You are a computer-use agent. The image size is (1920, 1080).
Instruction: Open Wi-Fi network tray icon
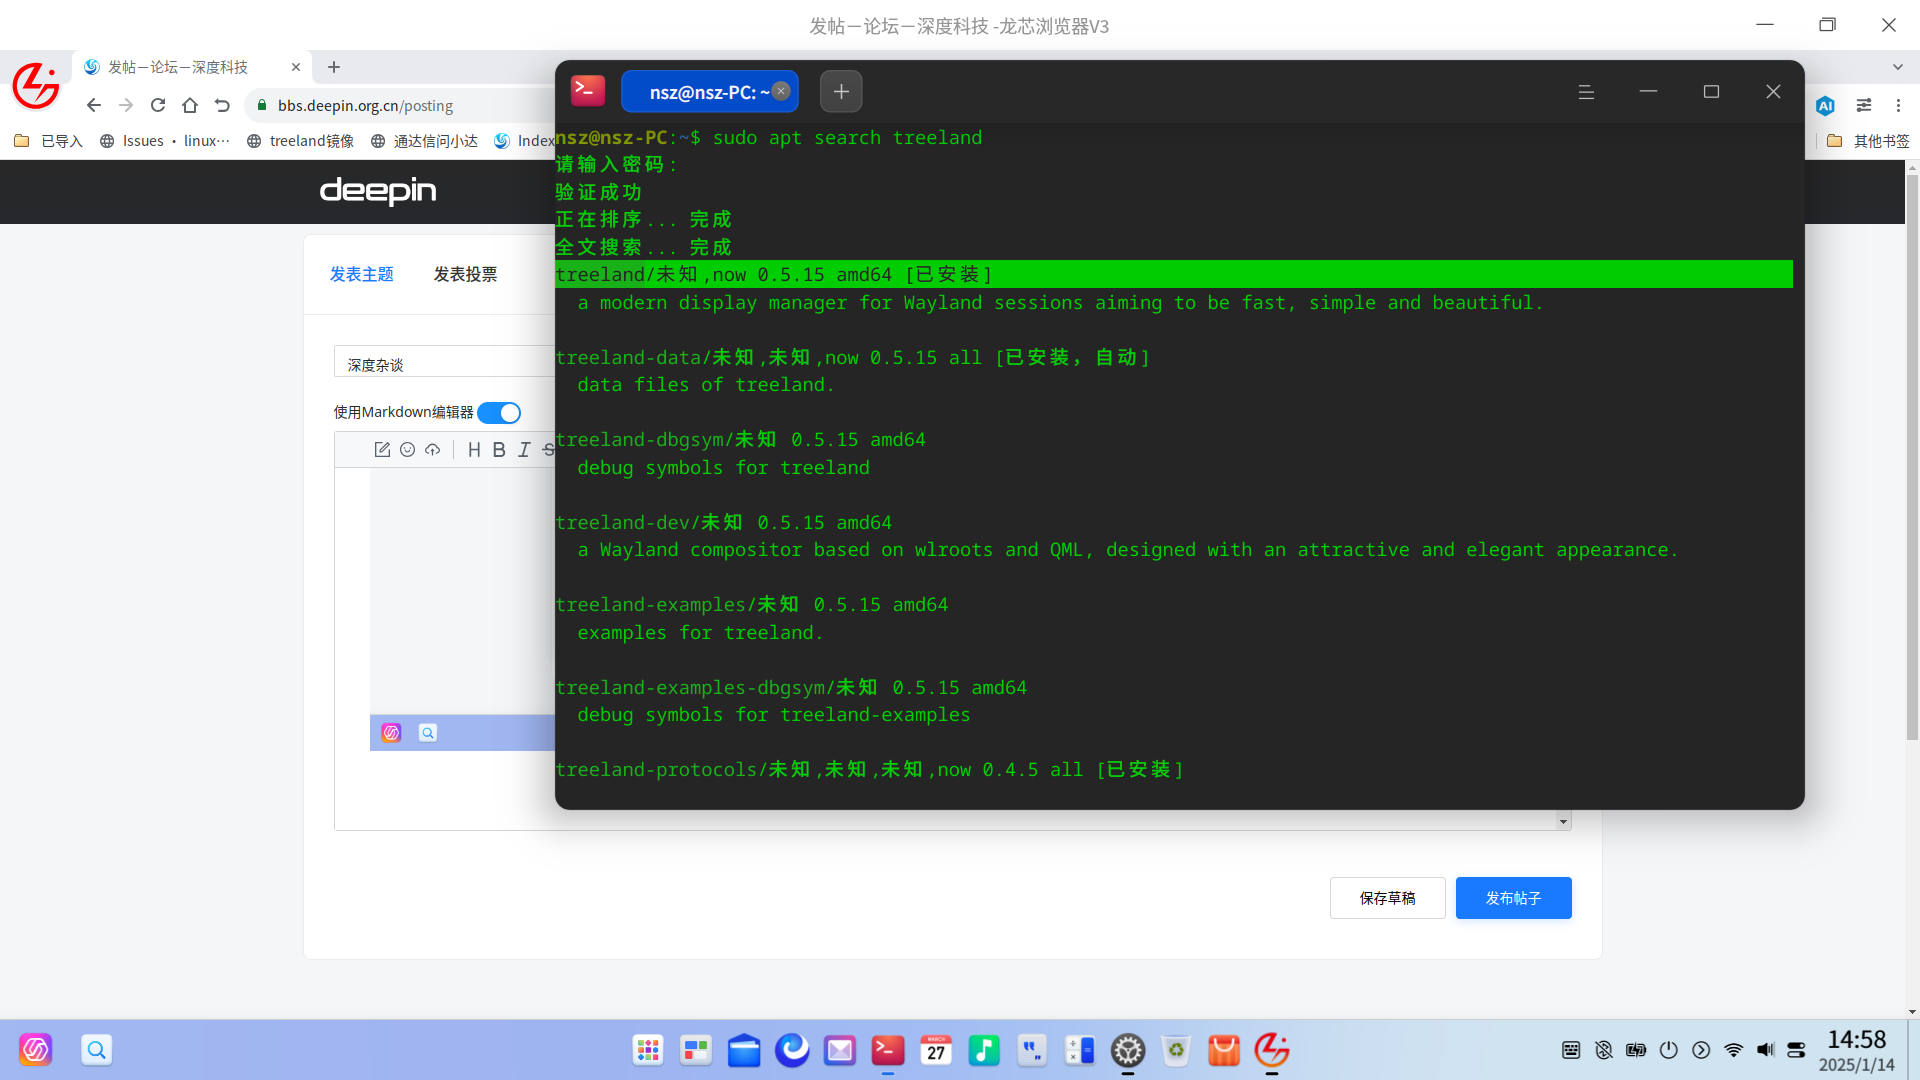click(x=1733, y=1050)
